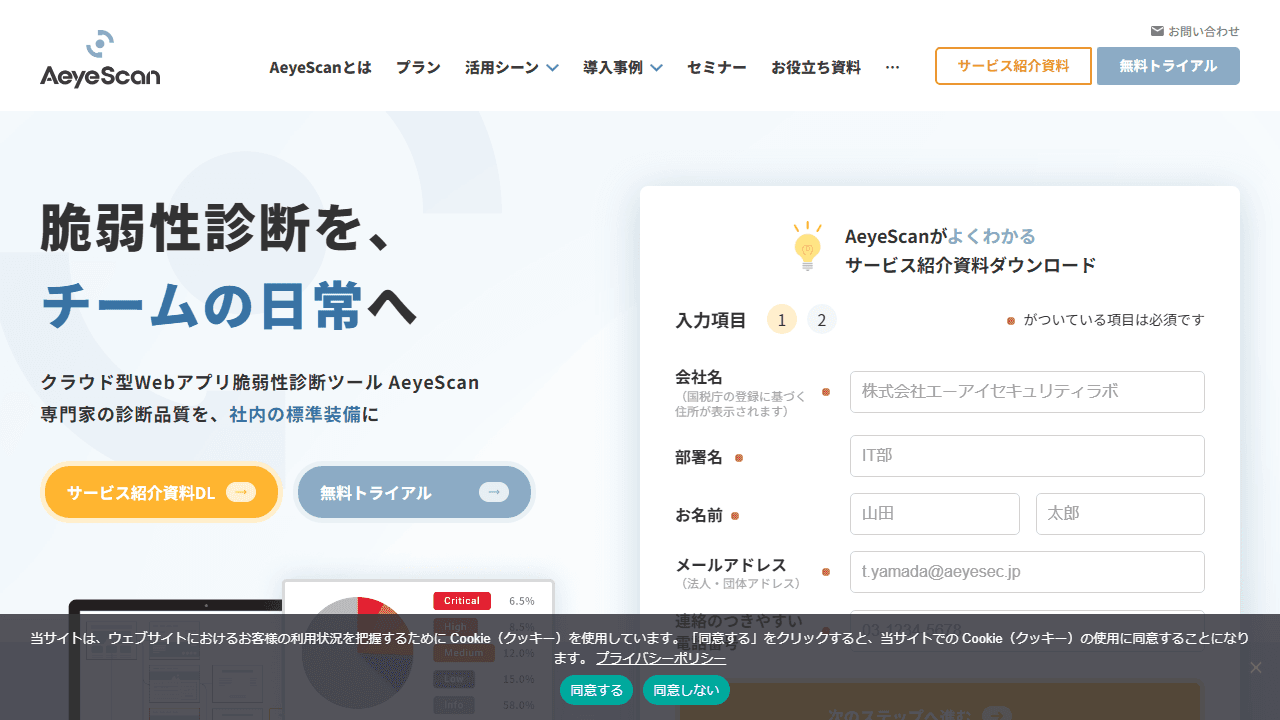Click the AeyeScan logo
This screenshot has height=720, width=1280.
pos(100,60)
